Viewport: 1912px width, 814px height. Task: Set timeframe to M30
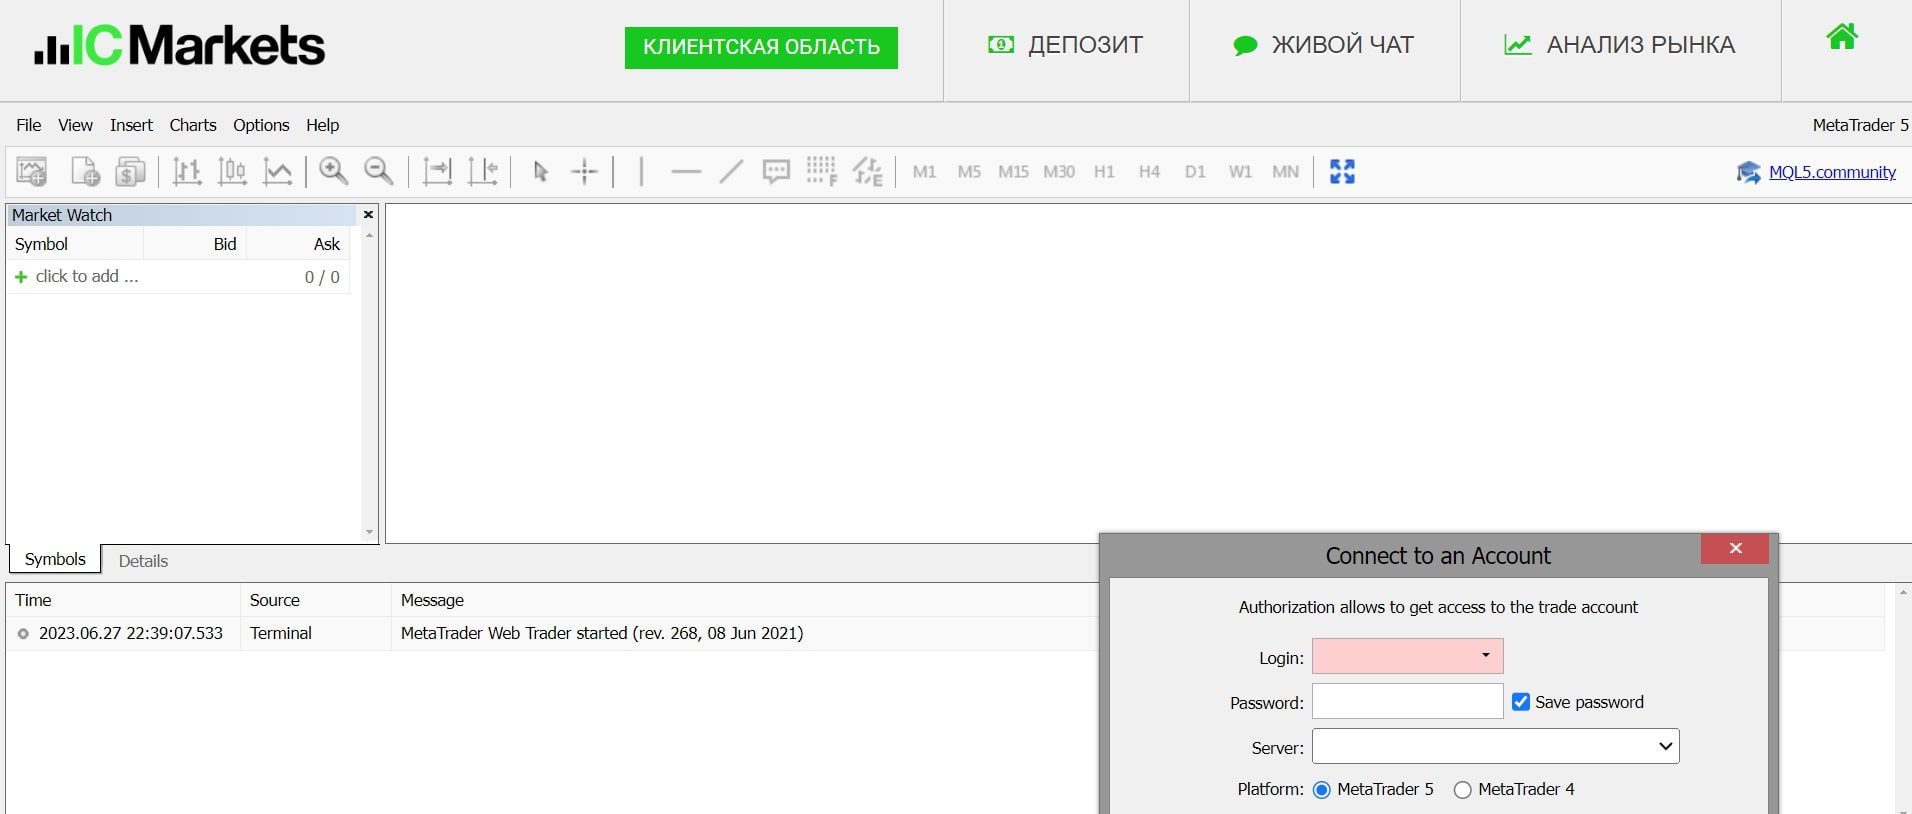coord(1059,172)
